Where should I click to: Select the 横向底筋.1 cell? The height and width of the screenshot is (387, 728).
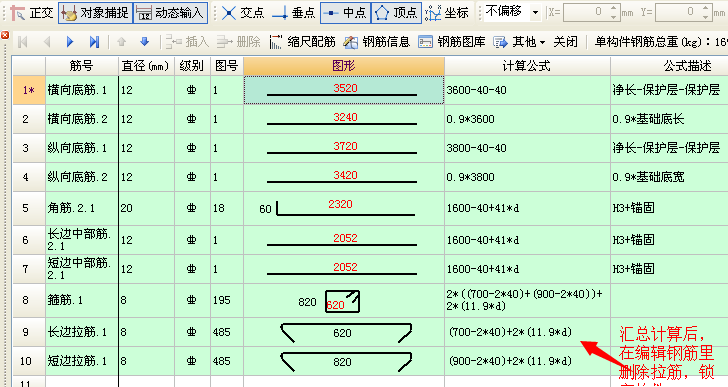pos(82,90)
